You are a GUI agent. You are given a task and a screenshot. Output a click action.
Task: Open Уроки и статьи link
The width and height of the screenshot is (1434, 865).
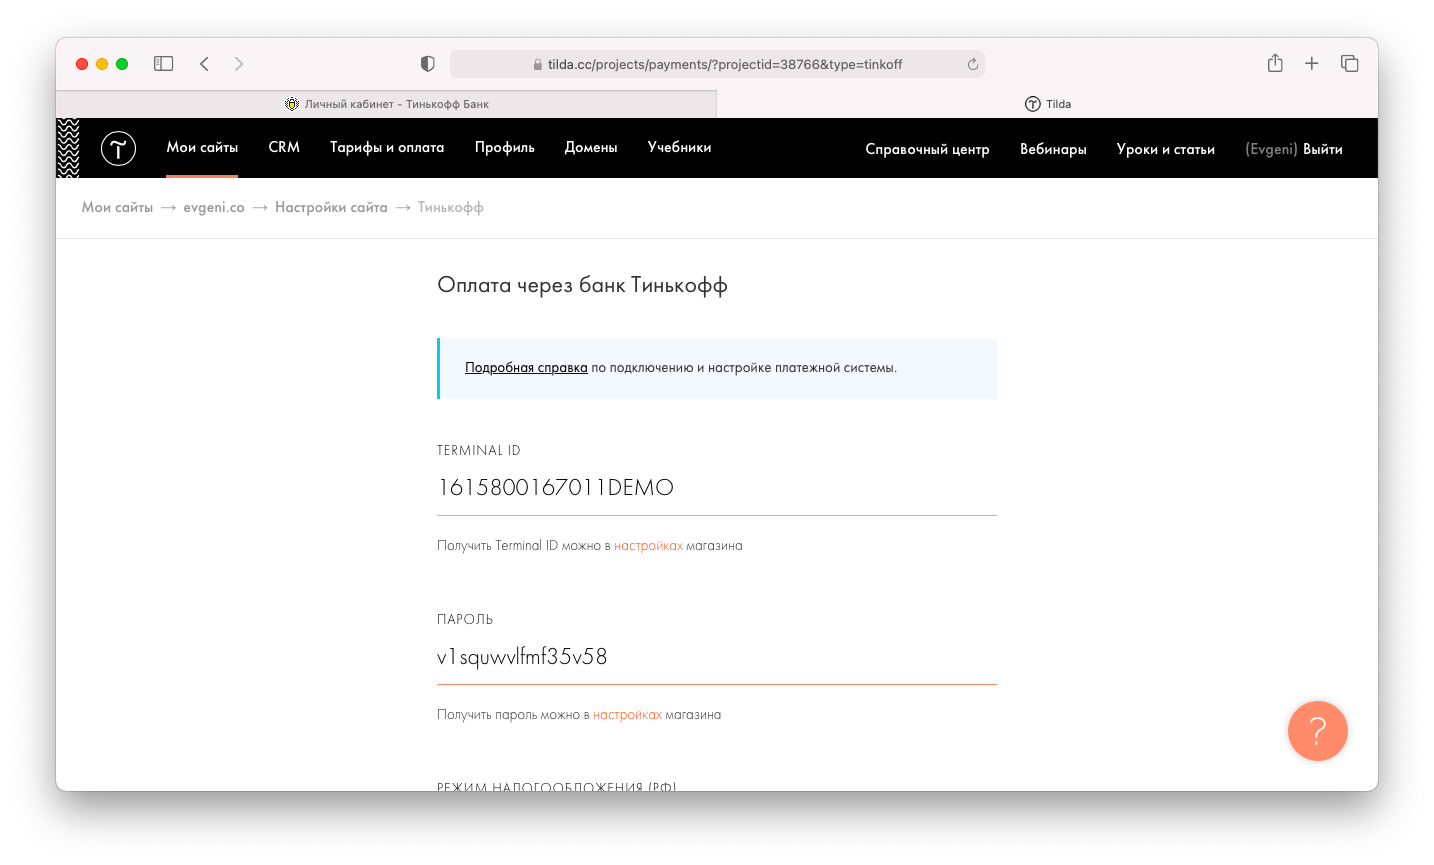click(1166, 149)
